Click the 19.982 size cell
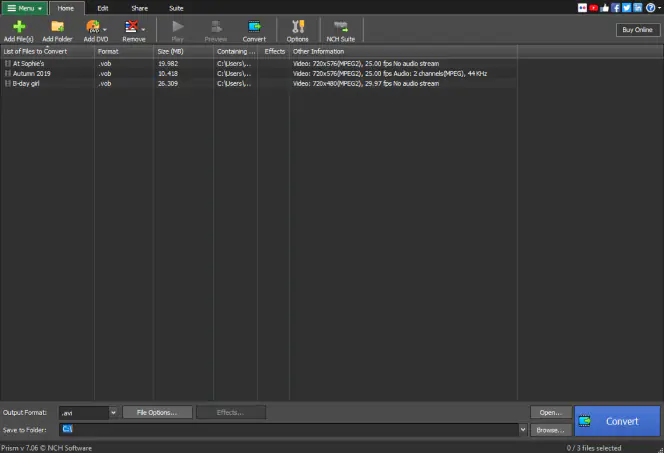664x453 pixels. [168, 64]
